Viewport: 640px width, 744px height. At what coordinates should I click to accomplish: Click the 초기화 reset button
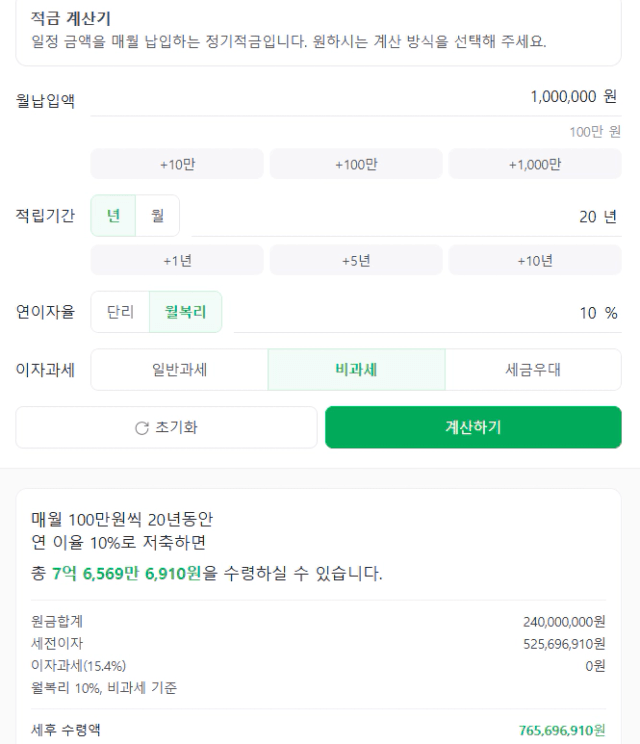167,427
